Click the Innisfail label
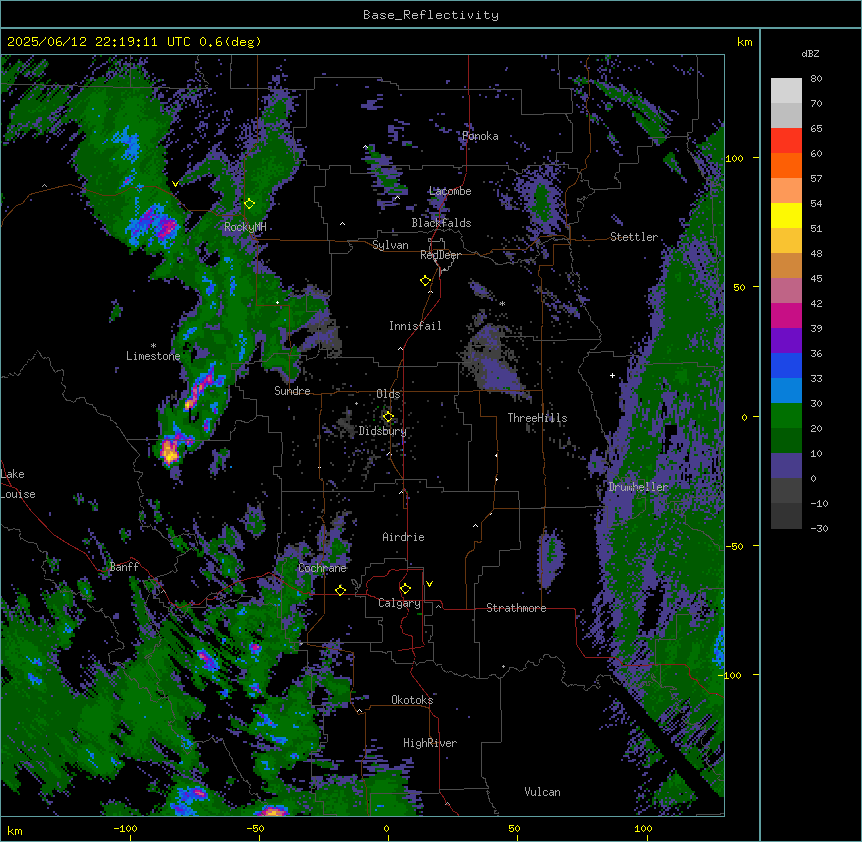 pos(415,326)
